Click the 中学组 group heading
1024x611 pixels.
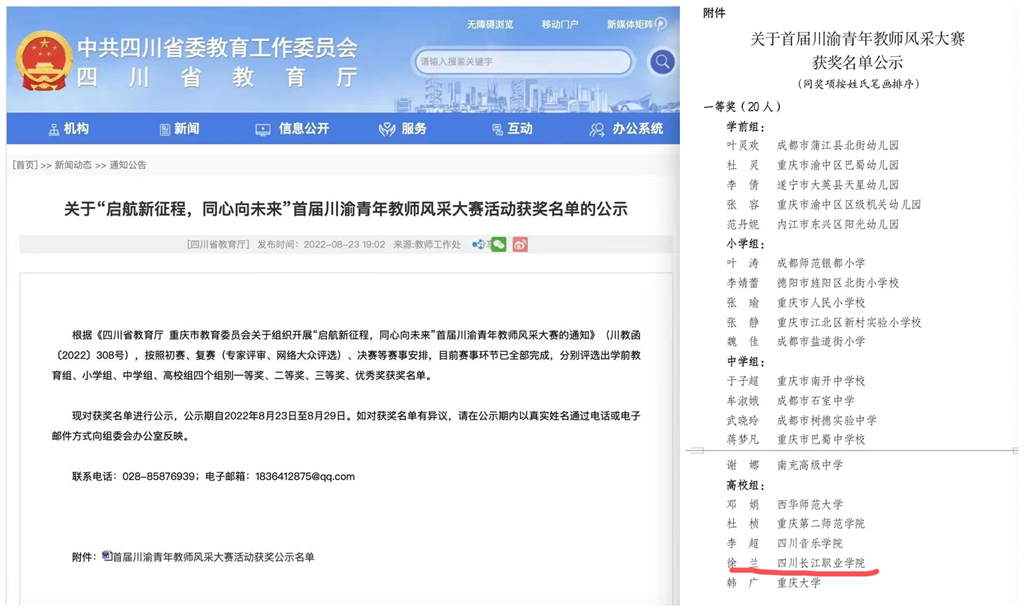coord(746,362)
